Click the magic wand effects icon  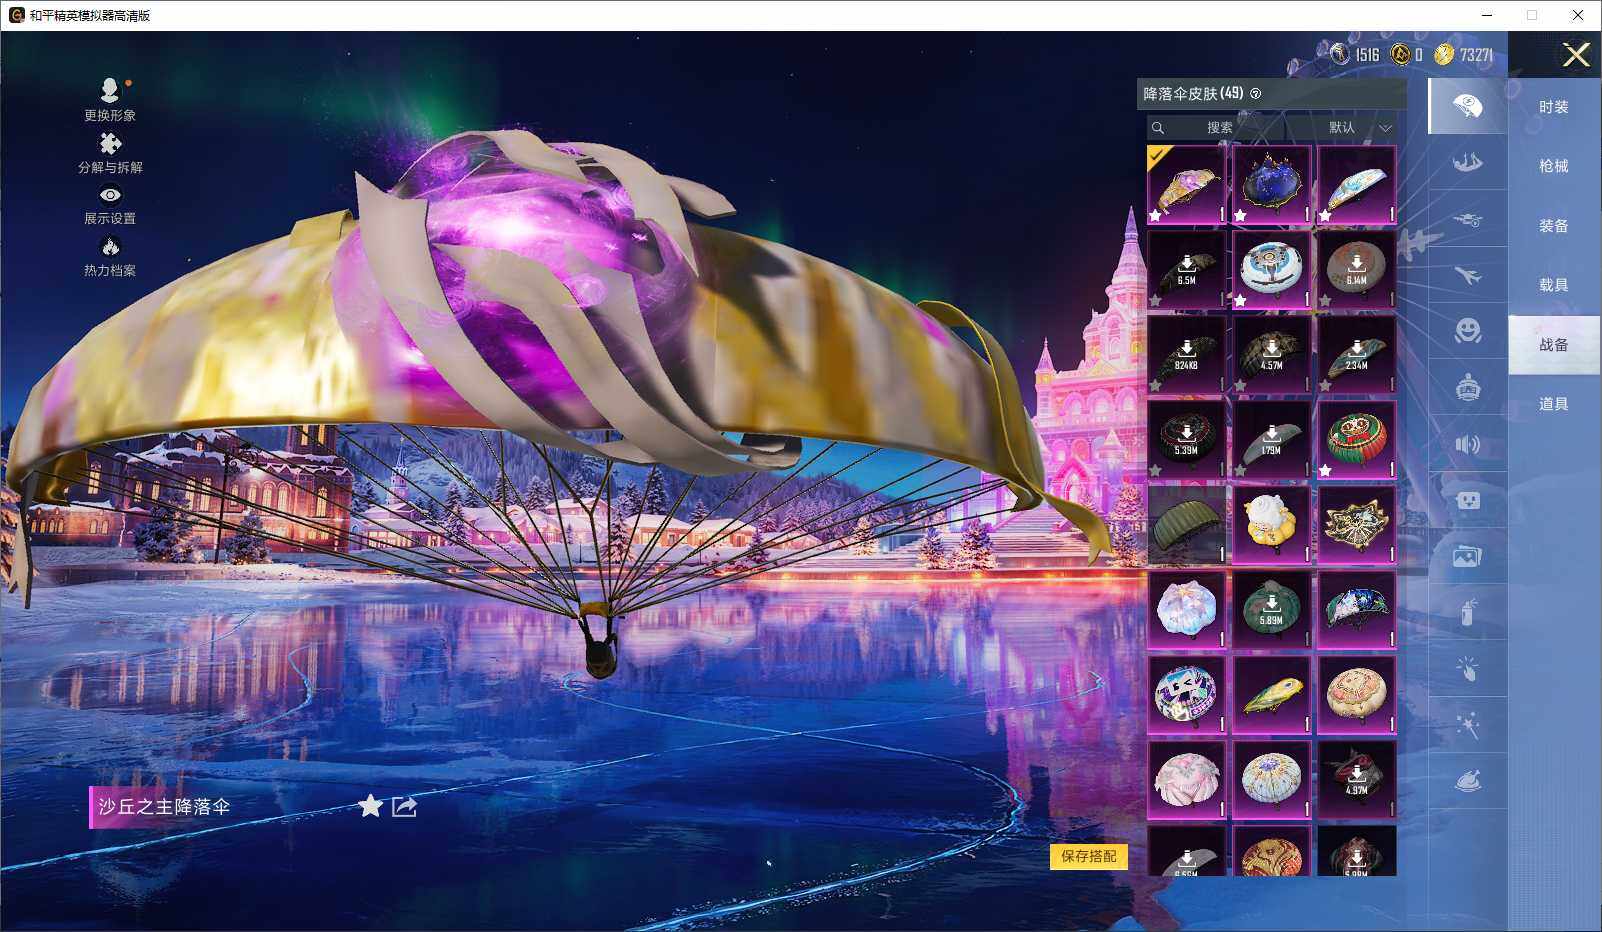pyautogui.click(x=1468, y=724)
